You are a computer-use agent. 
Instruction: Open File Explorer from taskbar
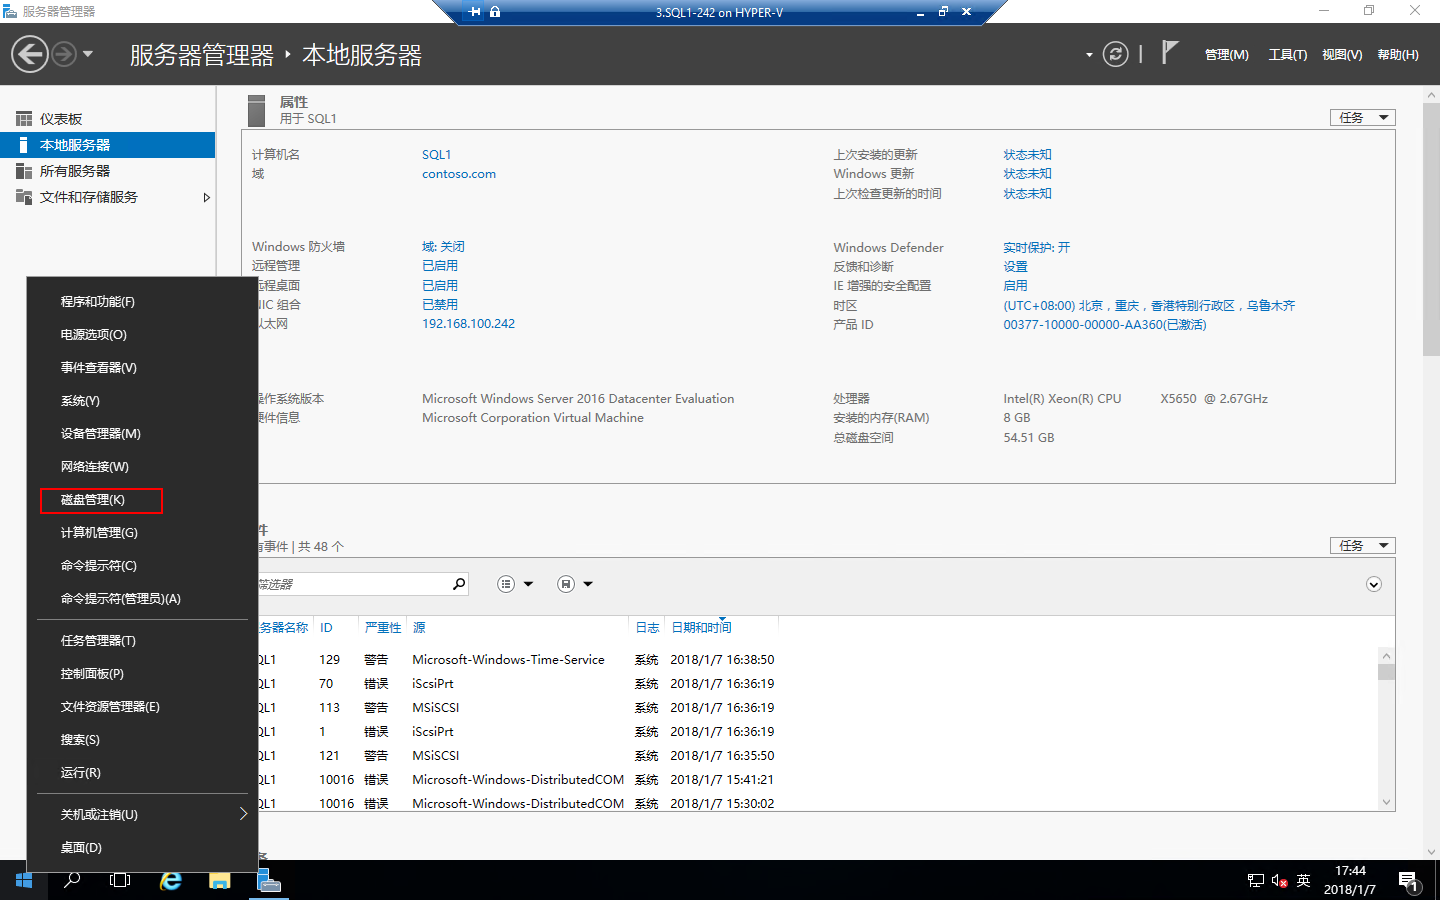click(220, 880)
